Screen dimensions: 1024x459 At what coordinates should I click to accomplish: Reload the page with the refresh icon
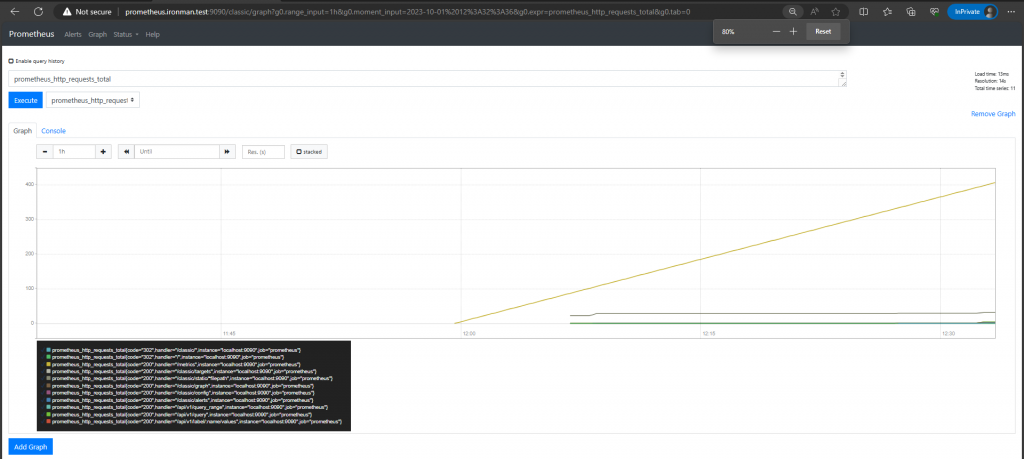pos(39,12)
